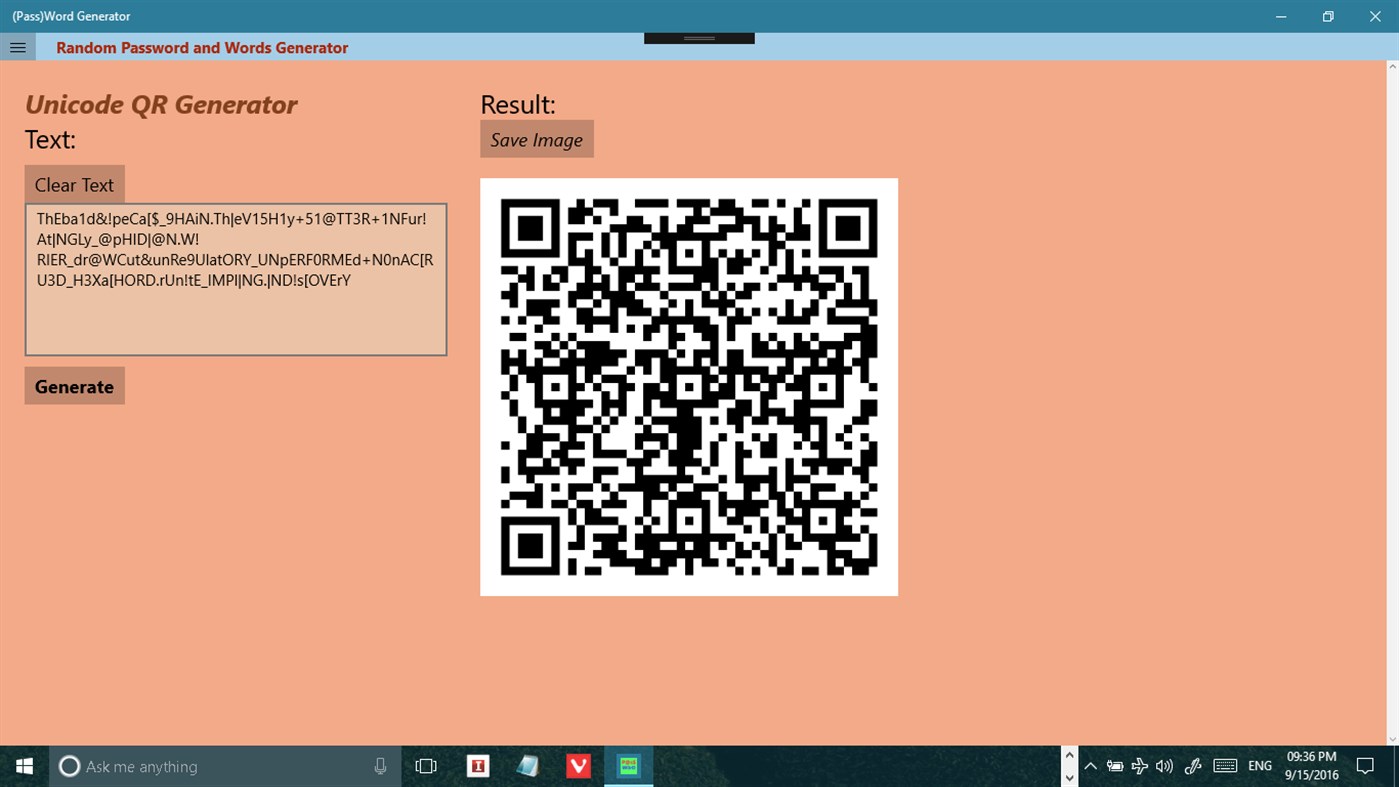Click the generated QR code image
Screen dimensions: 1399x787
[x=688, y=386]
